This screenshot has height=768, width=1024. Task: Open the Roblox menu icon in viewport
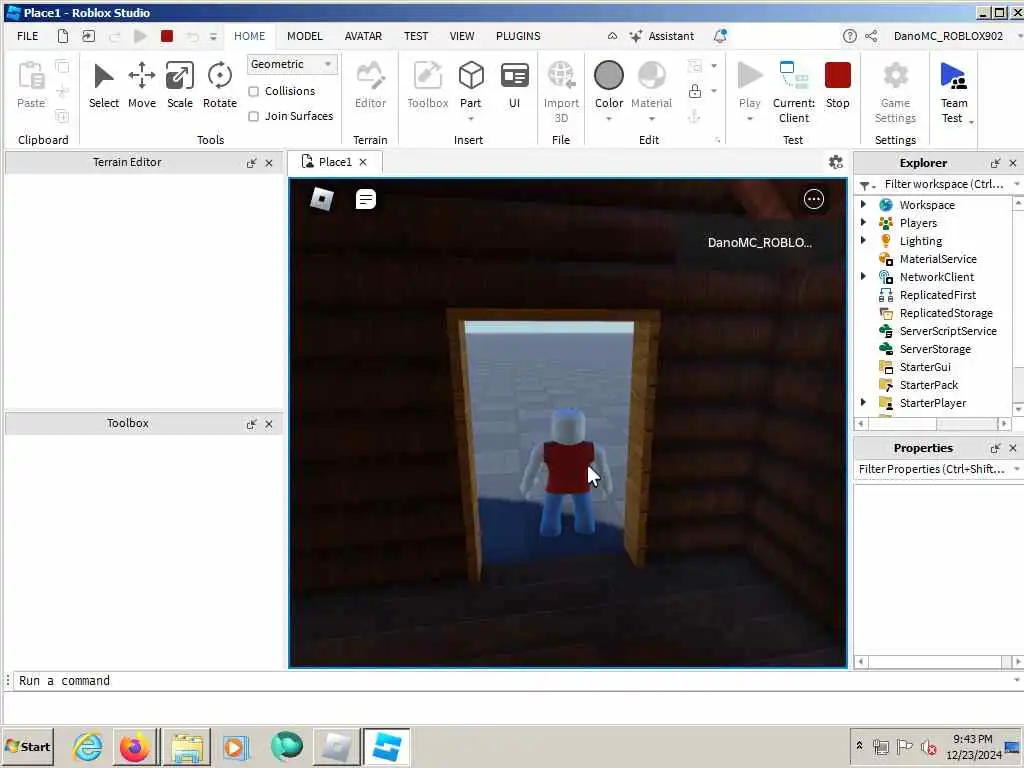tap(321, 199)
